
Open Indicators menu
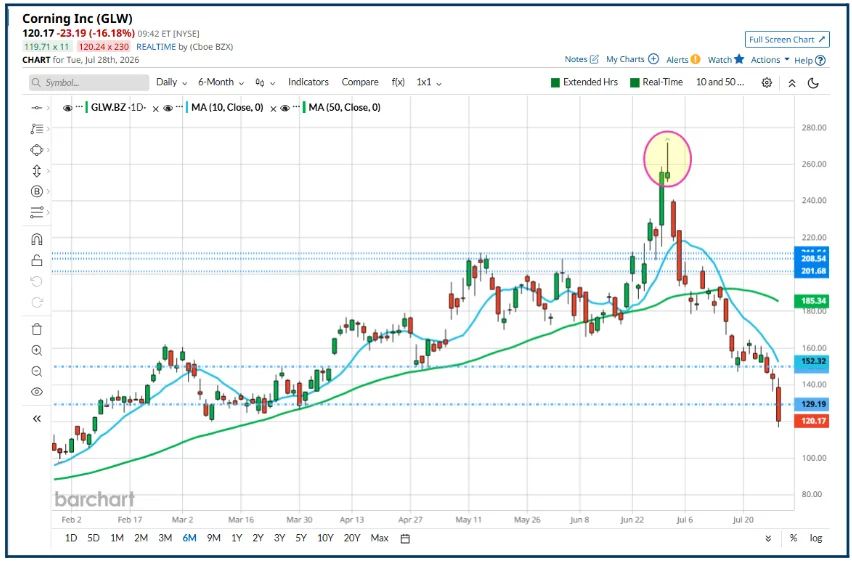point(308,82)
